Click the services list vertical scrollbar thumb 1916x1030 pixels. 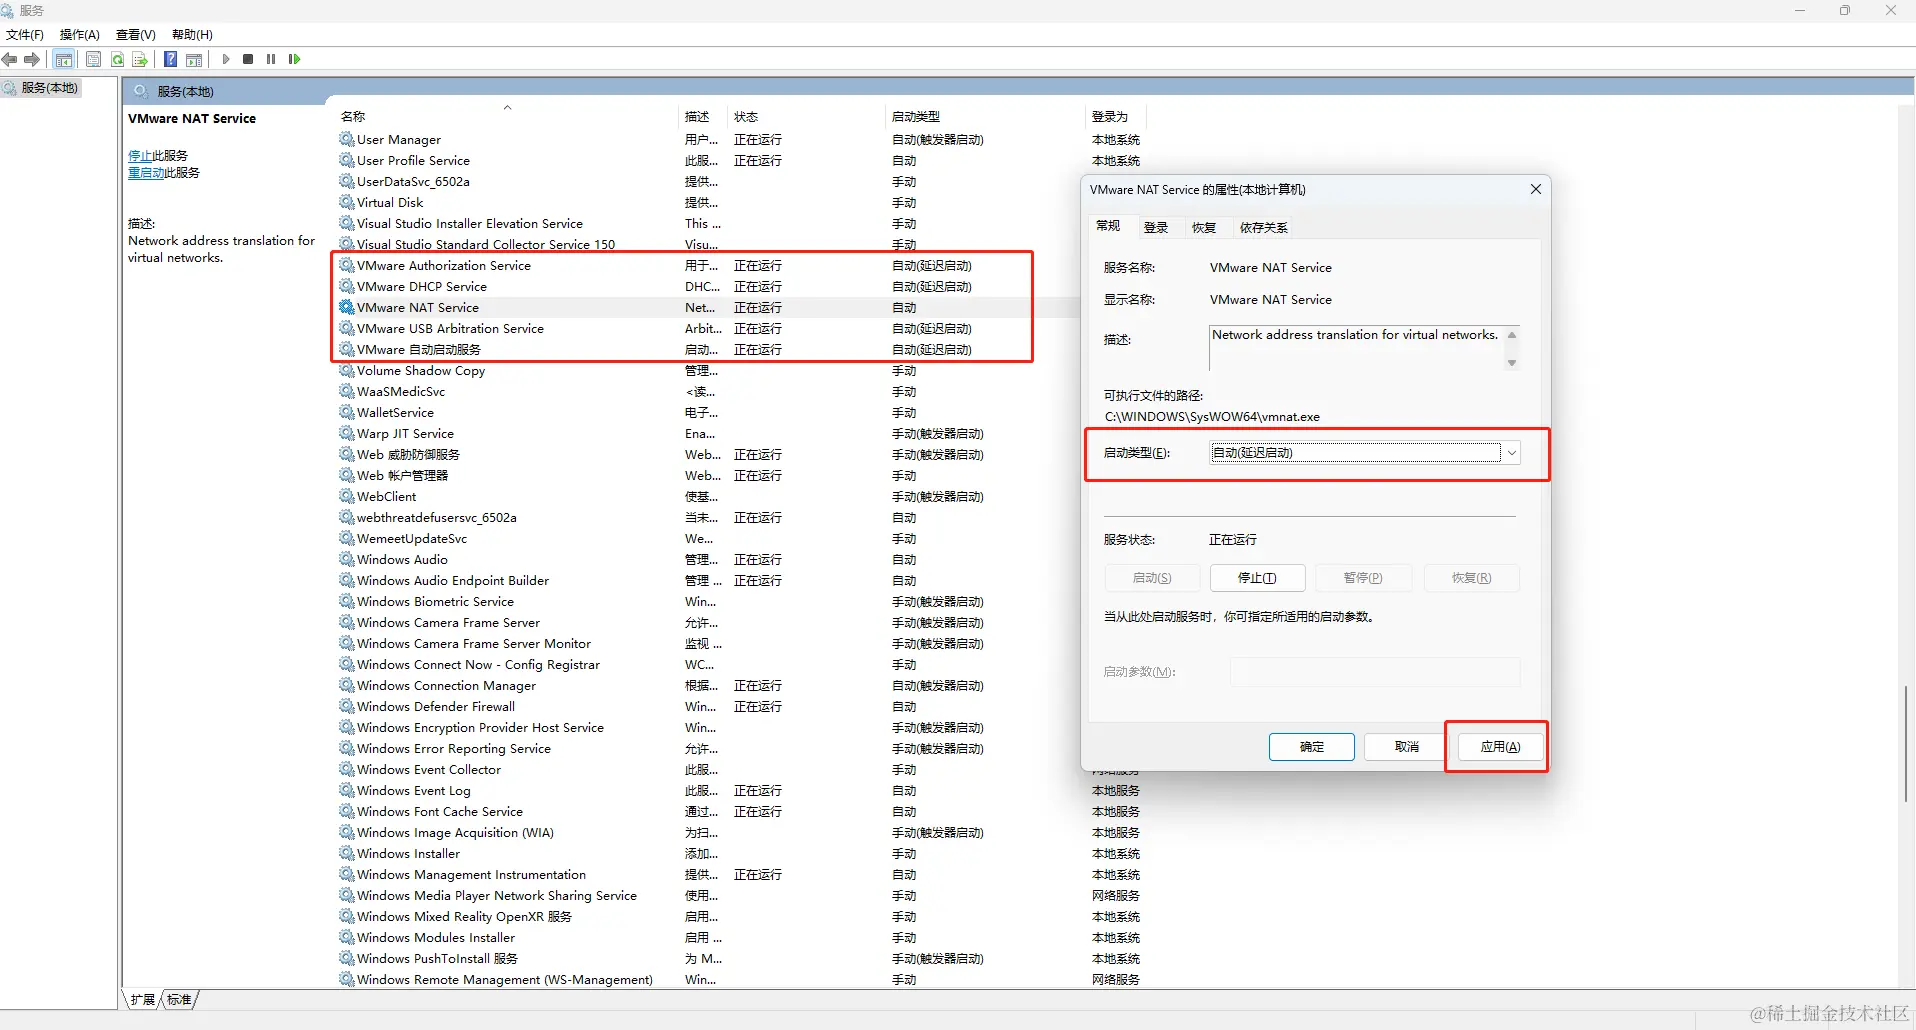pyautogui.click(x=1907, y=743)
